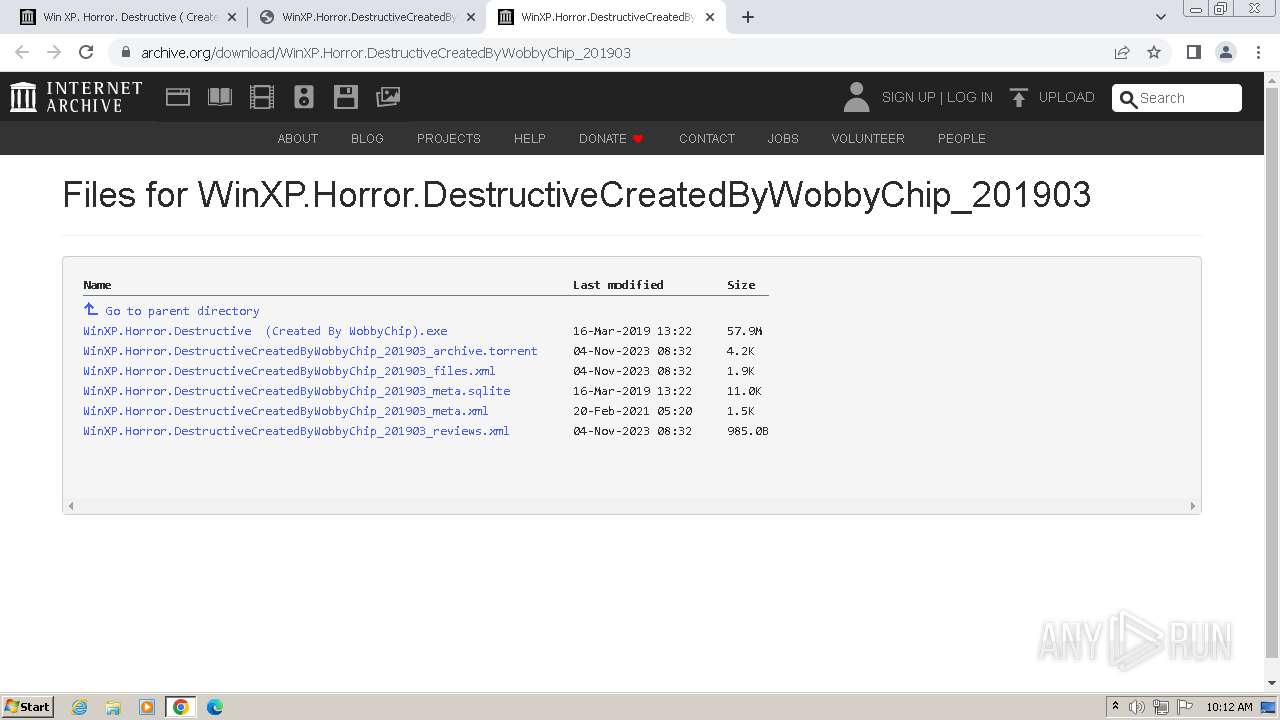
Task: Click the share page icon in address bar
Action: pos(1122,52)
